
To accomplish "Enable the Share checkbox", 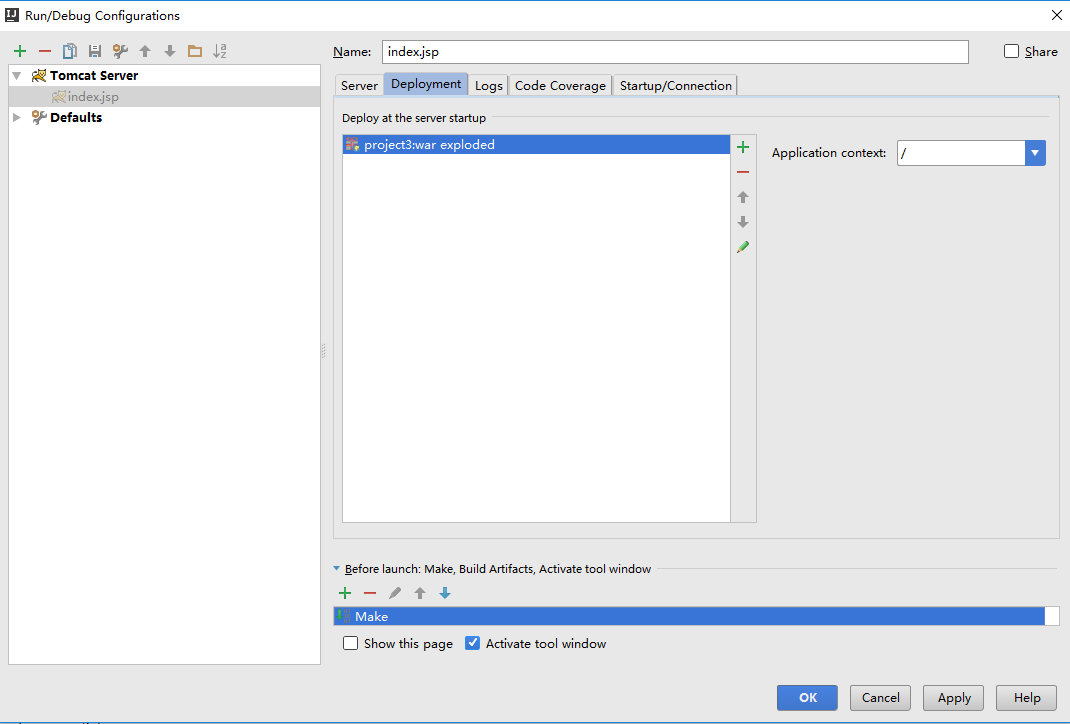I will [1011, 51].
